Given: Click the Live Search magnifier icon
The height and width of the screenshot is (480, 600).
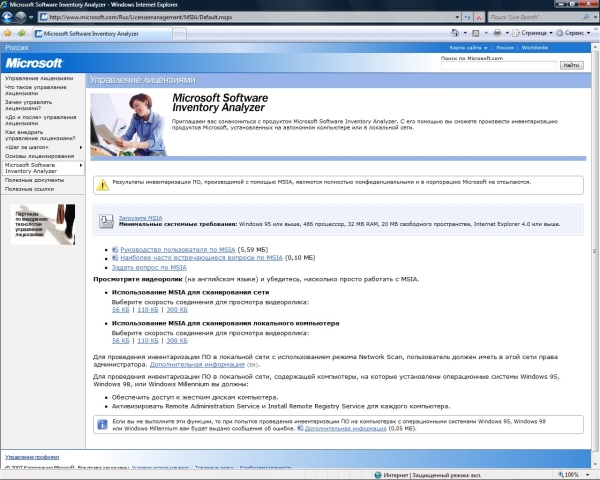Looking at the screenshot, I should coord(586,17).
